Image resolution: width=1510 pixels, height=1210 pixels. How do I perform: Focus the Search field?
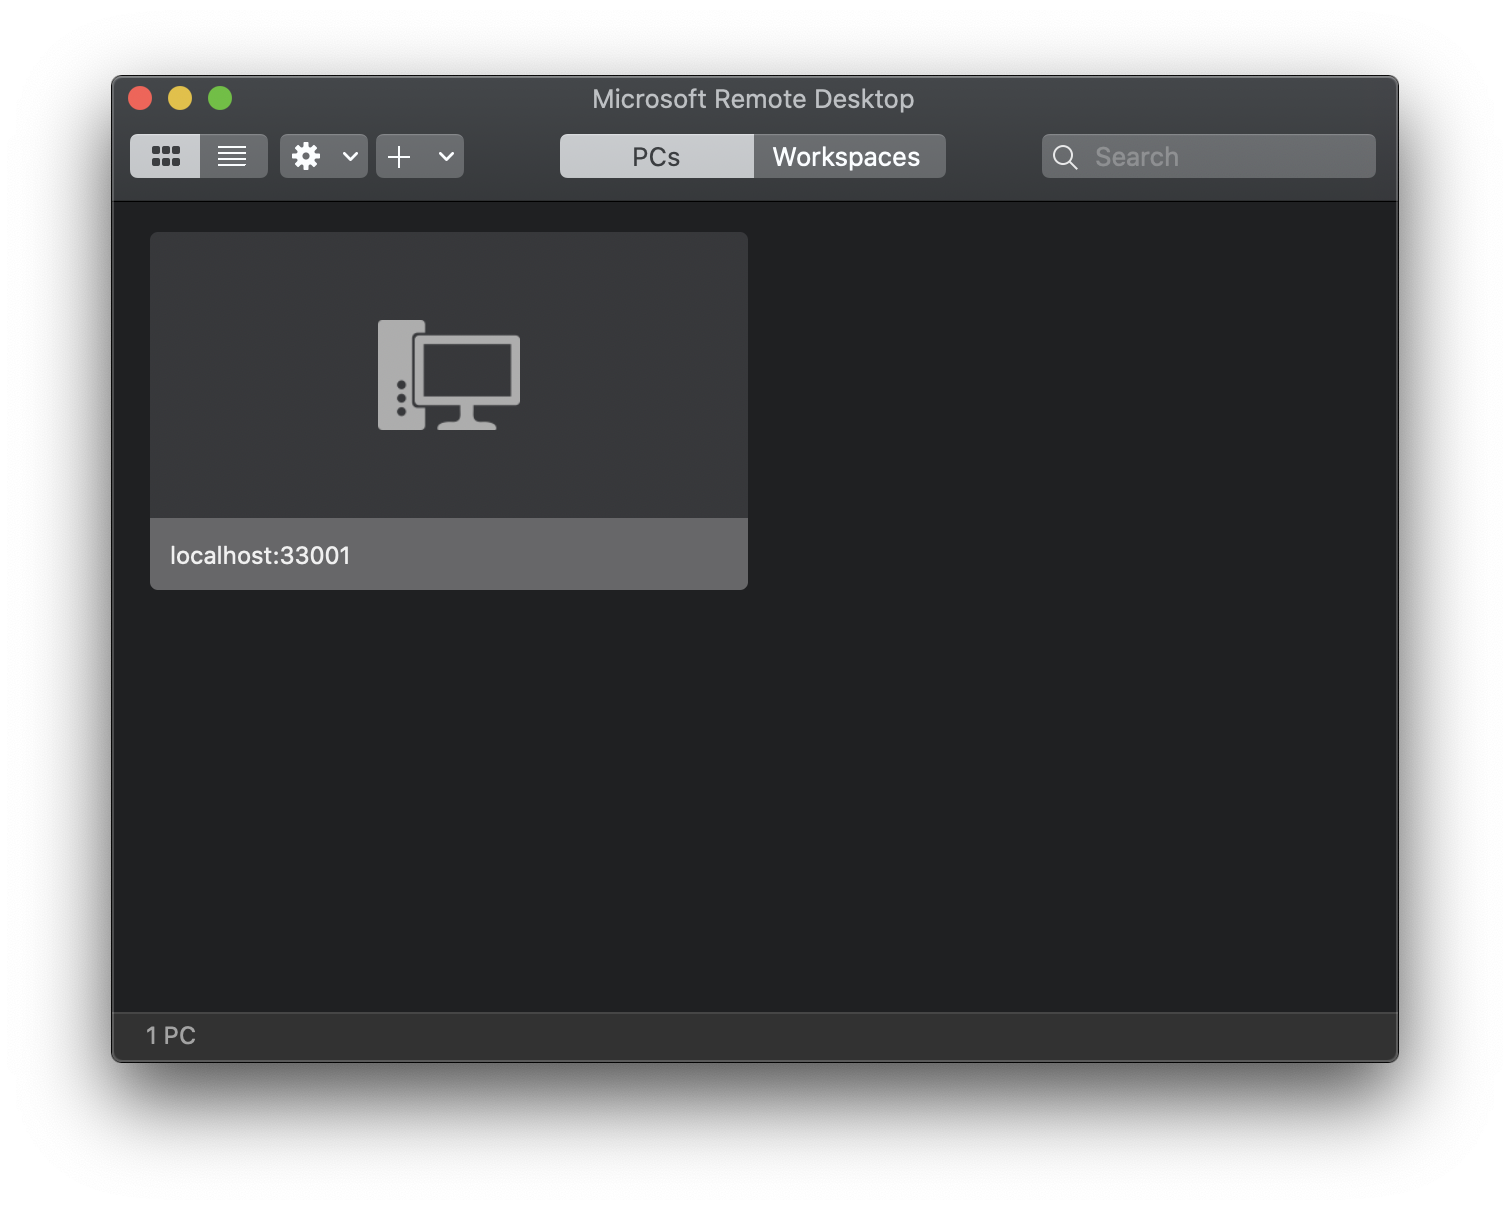tap(1208, 156)
